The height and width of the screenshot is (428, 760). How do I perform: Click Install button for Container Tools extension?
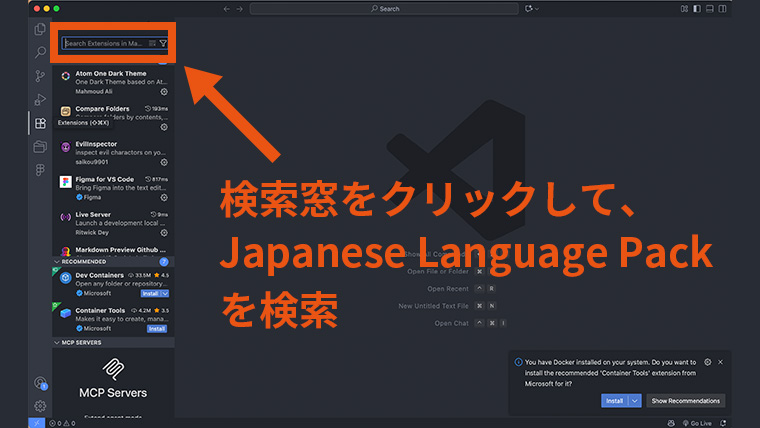(157, 328)
